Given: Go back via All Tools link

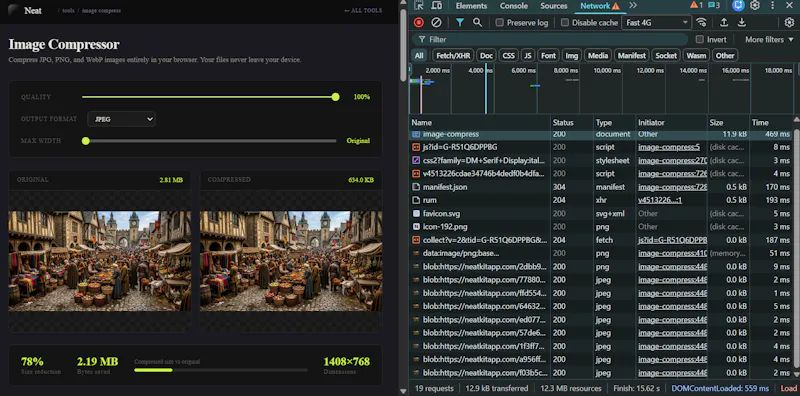Looking at the screenshot, I should (363, 10).
